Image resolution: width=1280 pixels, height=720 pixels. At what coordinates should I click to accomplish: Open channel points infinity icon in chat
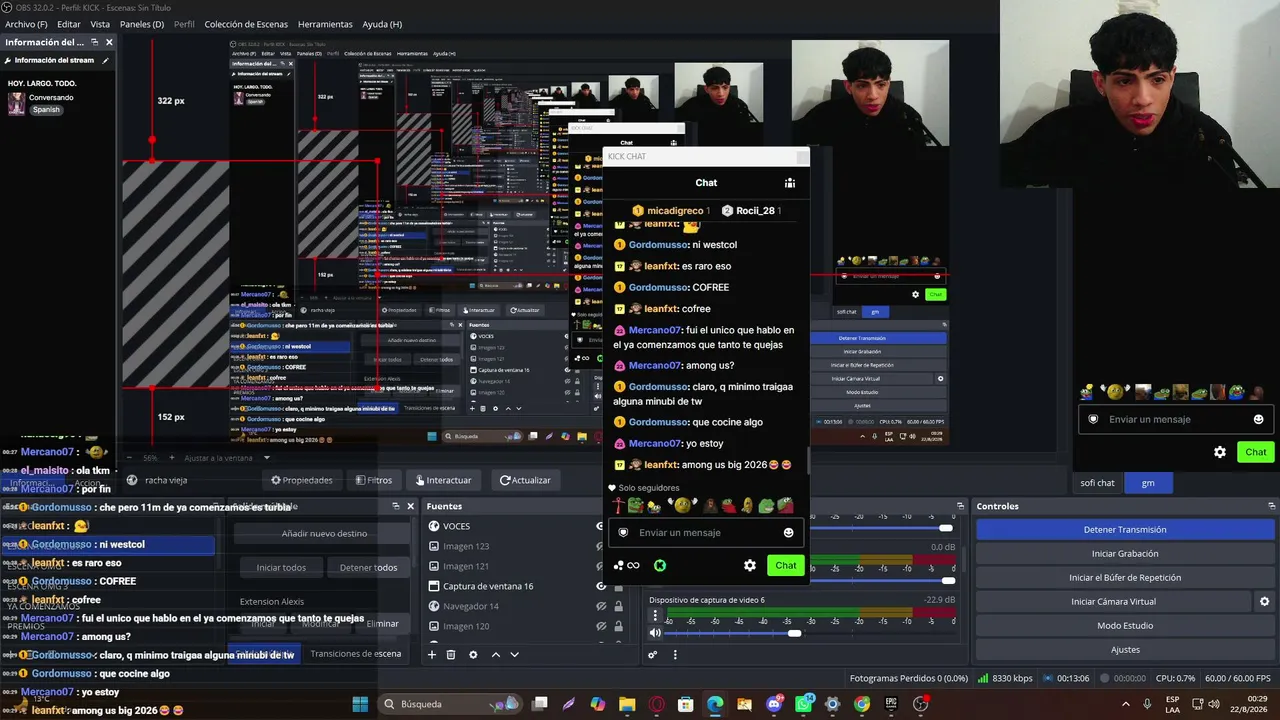pos(633,566)
